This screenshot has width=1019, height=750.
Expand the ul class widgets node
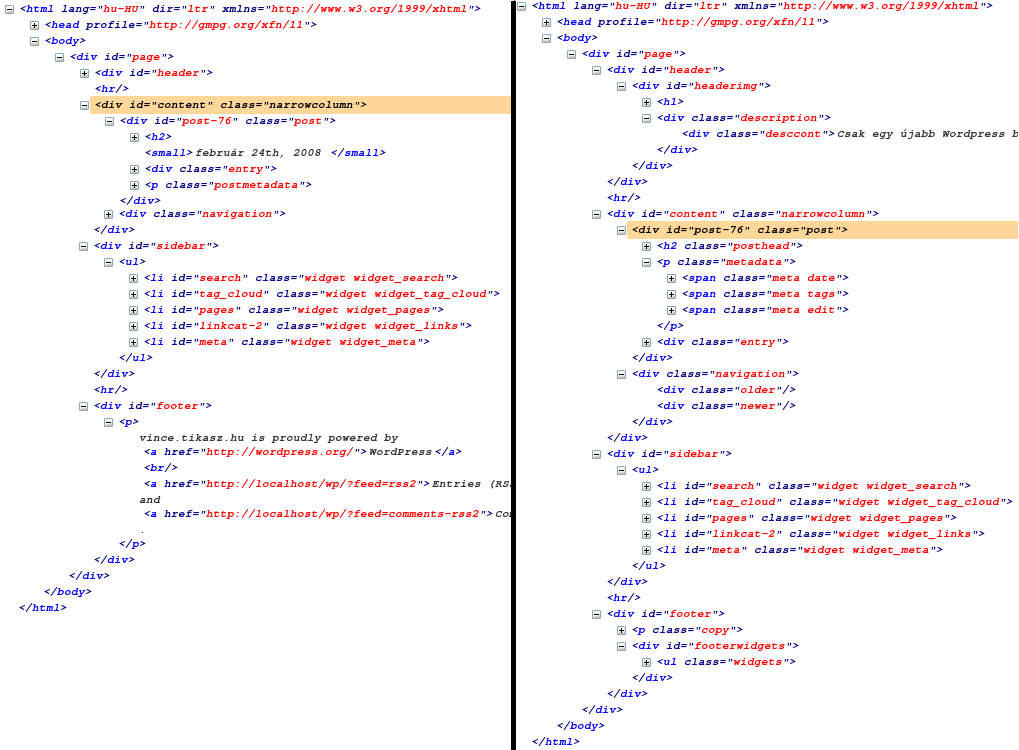(x=647, y=662)
